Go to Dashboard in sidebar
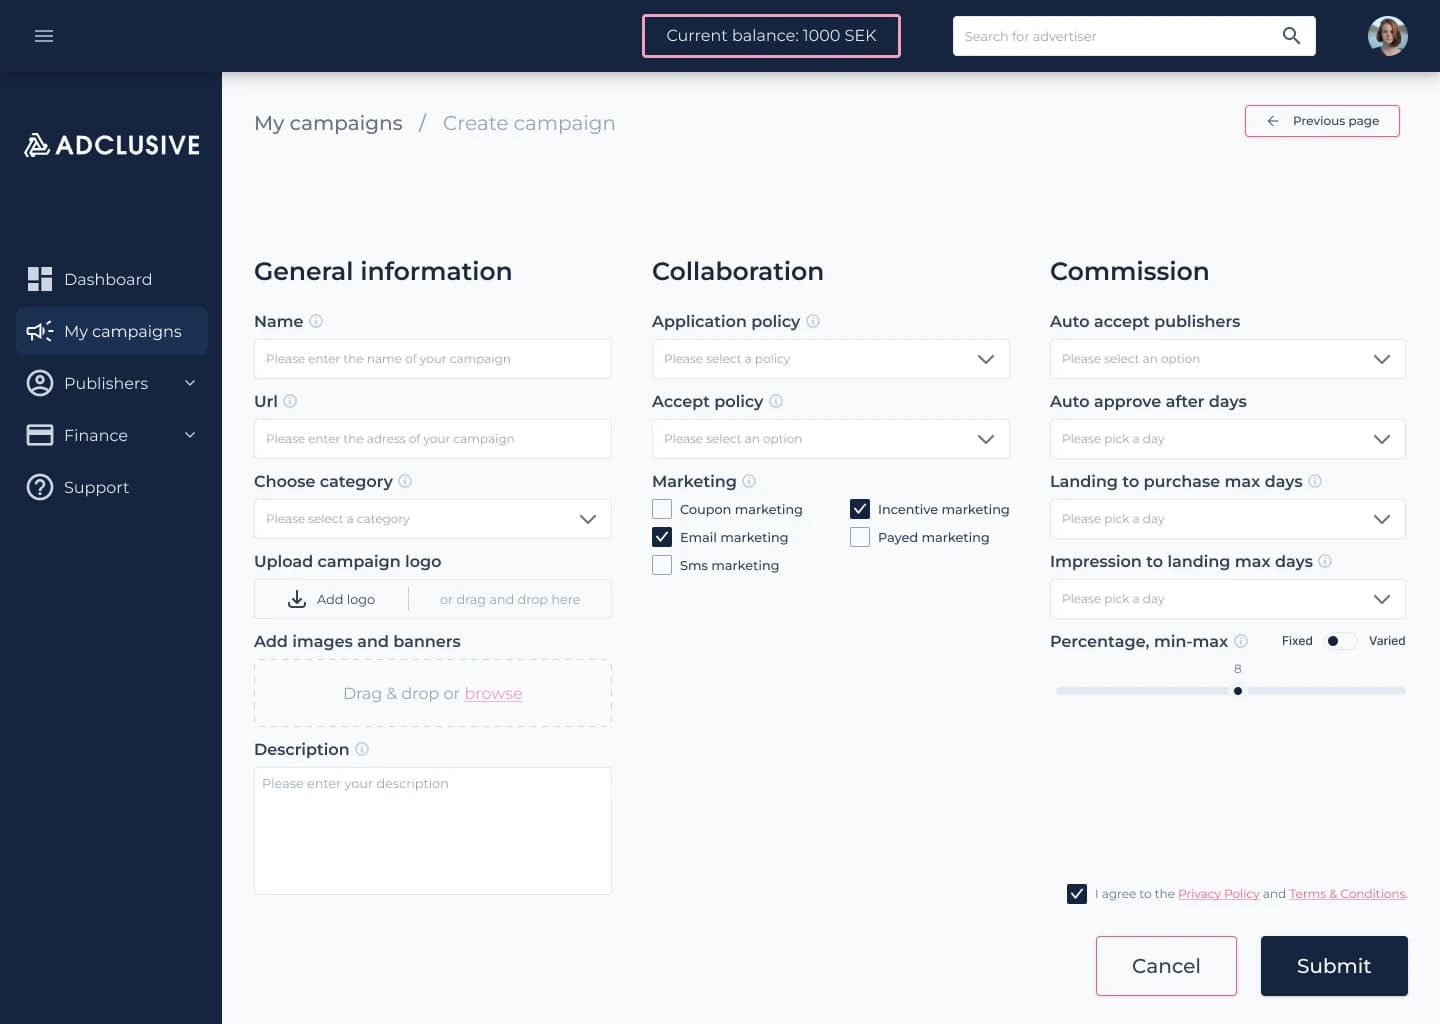The height and width of the screenshot is (1024, 1440). pos(112,279)
